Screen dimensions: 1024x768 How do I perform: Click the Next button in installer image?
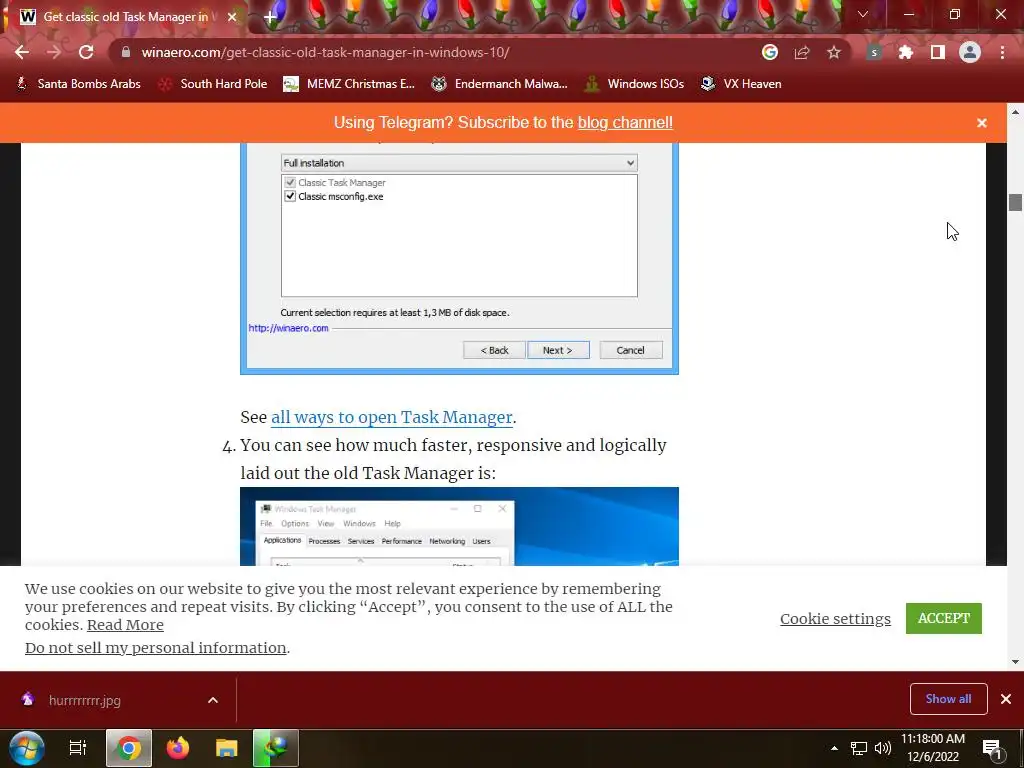point(558,350)
